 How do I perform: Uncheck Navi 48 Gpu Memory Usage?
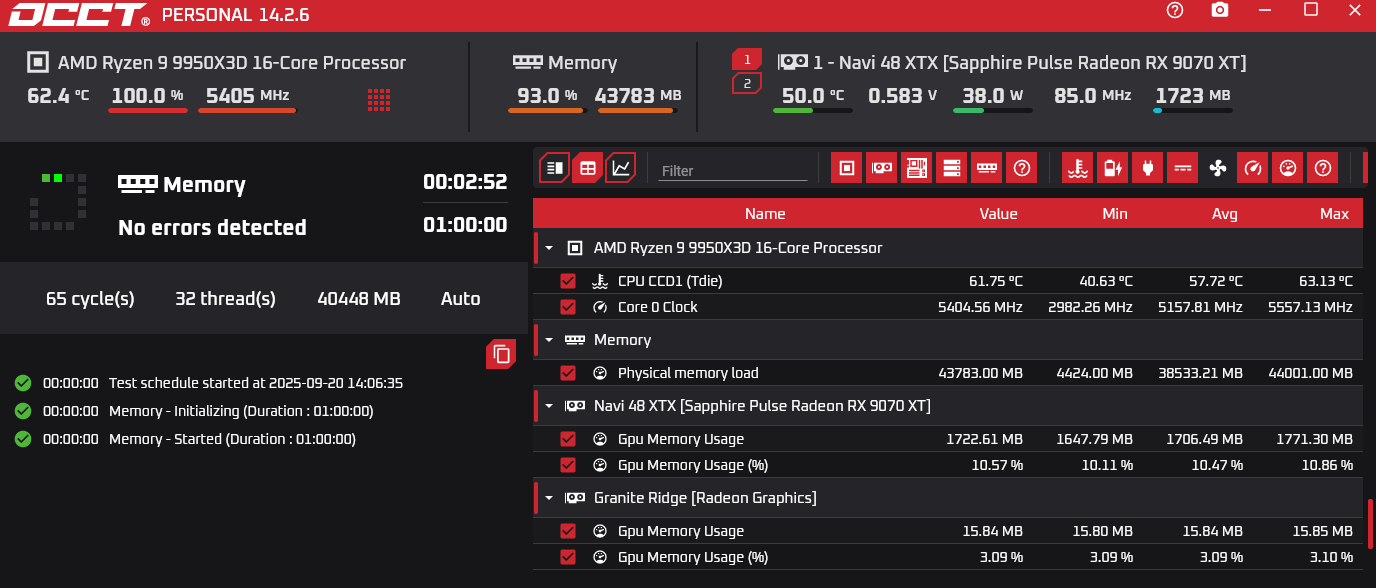point(568,439)
